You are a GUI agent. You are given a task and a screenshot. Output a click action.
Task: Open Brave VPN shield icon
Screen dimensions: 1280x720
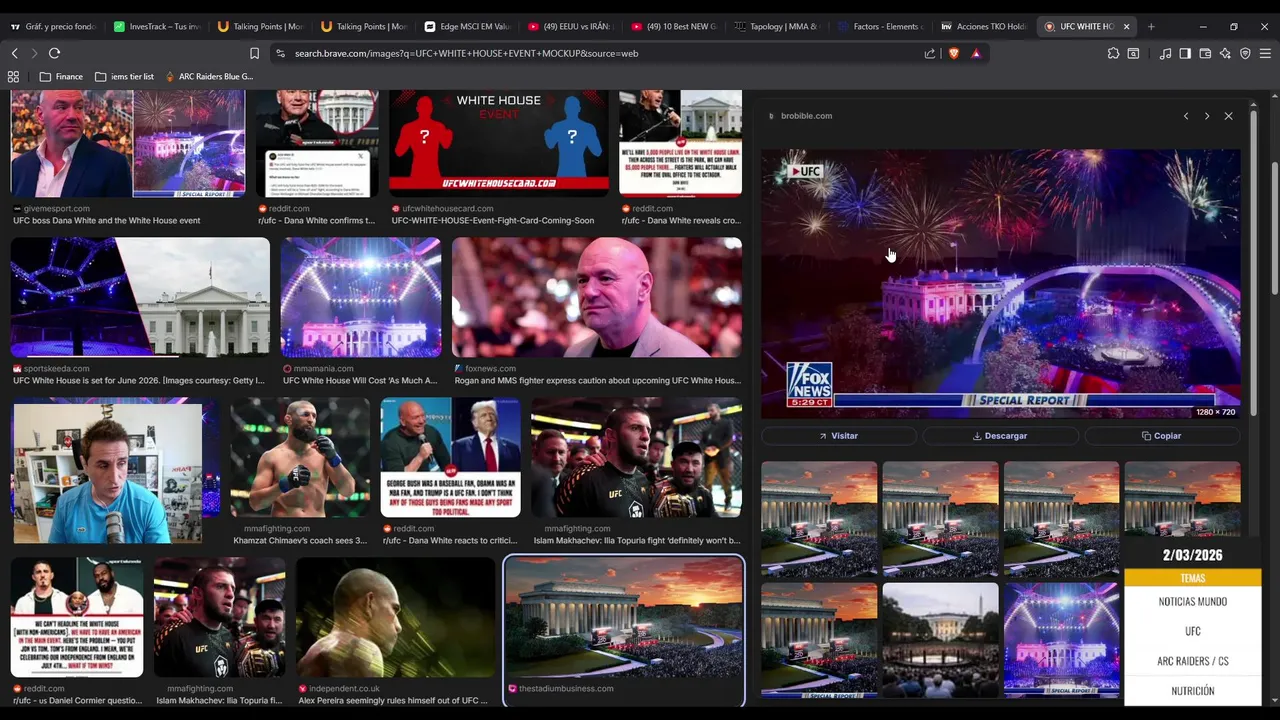pos(1245,53)
